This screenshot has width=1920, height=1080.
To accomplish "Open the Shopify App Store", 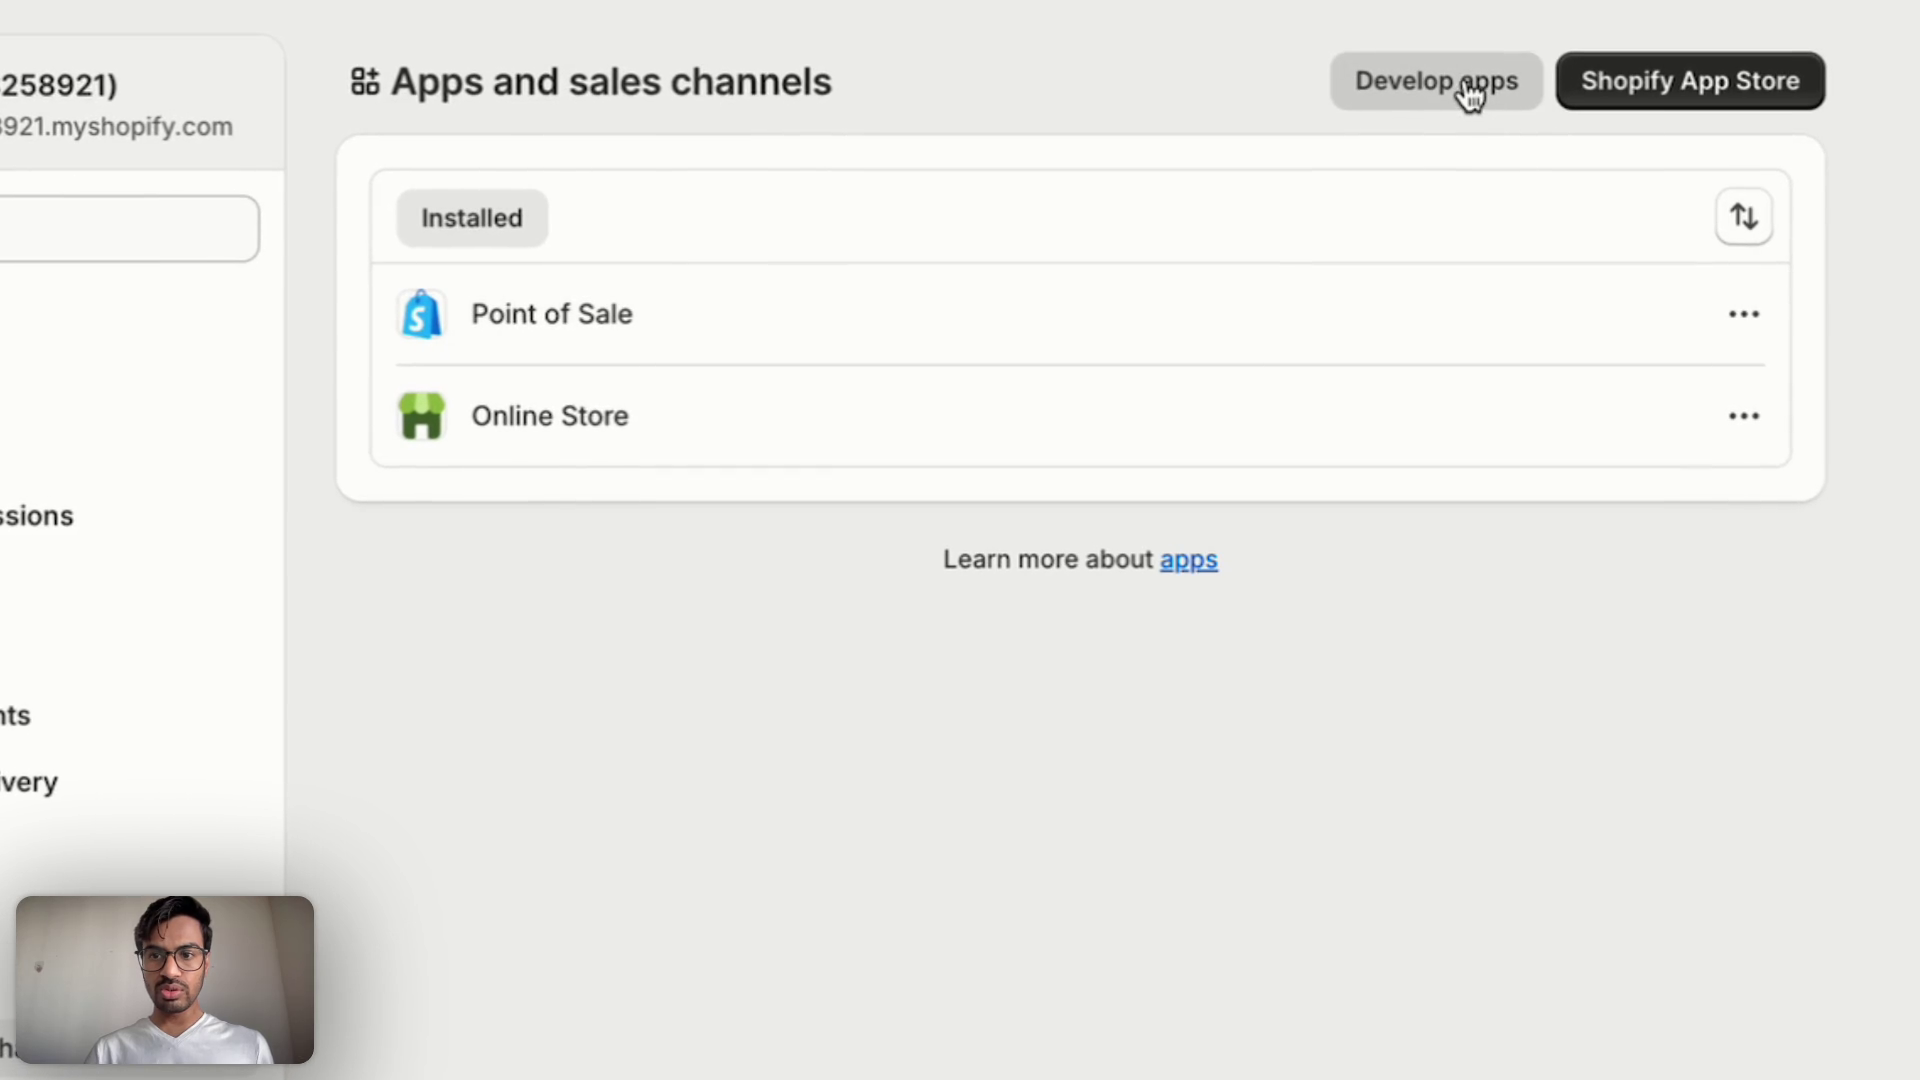I will coord(1689,81).
